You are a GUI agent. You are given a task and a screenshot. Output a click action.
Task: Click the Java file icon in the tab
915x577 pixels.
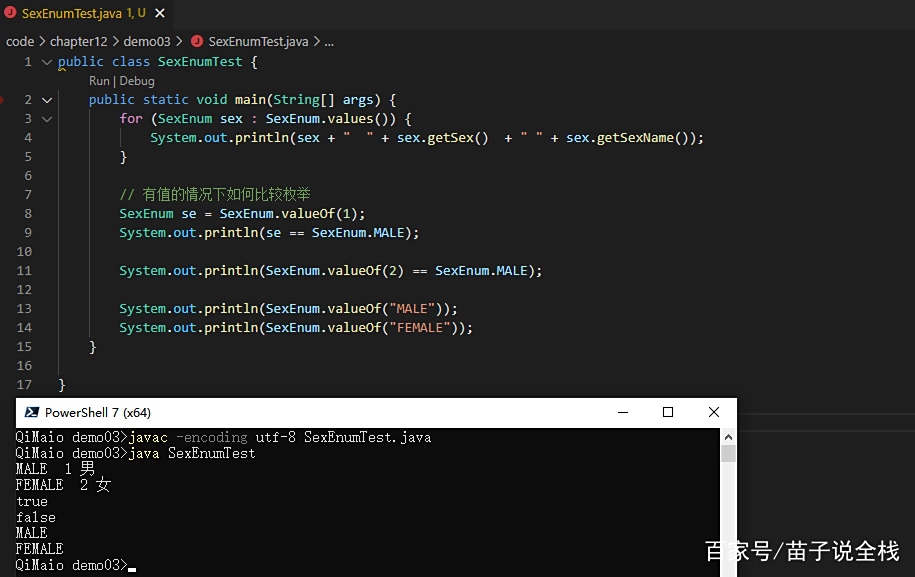(11, 13)
